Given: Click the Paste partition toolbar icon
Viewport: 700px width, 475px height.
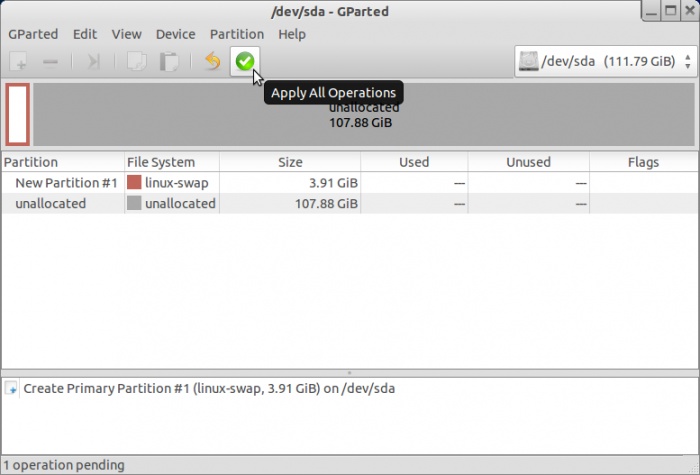Looking at the screenshot, I should 169,61.
